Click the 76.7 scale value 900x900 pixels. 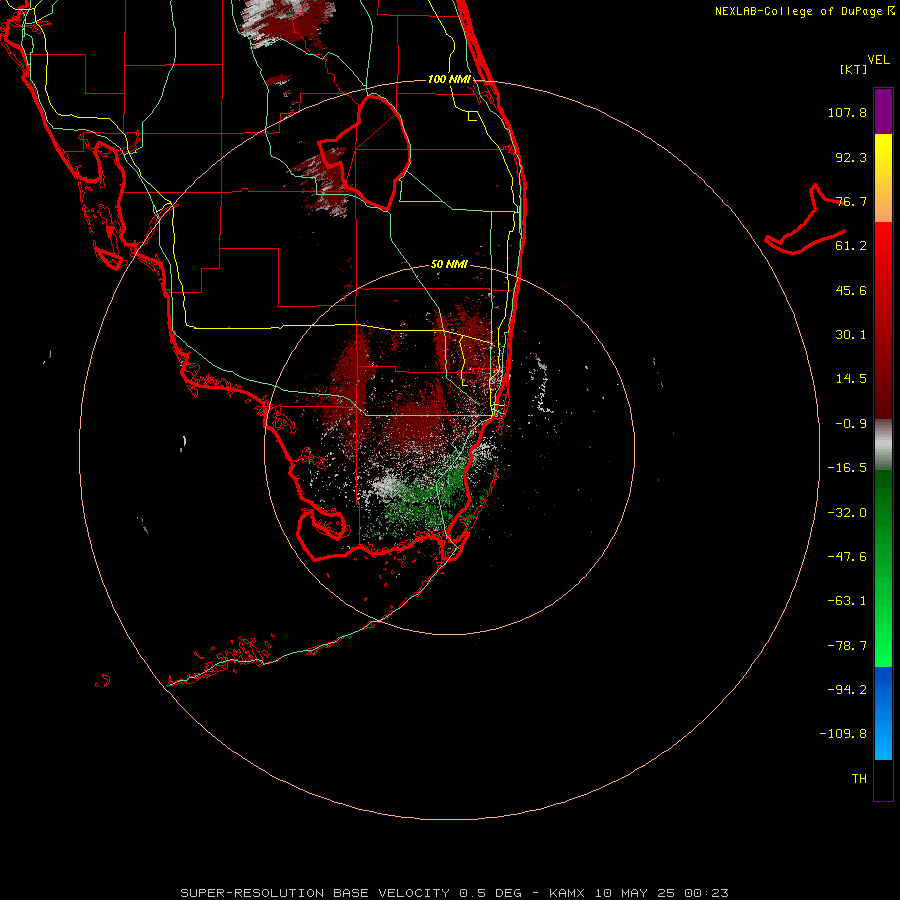[851, 201]
